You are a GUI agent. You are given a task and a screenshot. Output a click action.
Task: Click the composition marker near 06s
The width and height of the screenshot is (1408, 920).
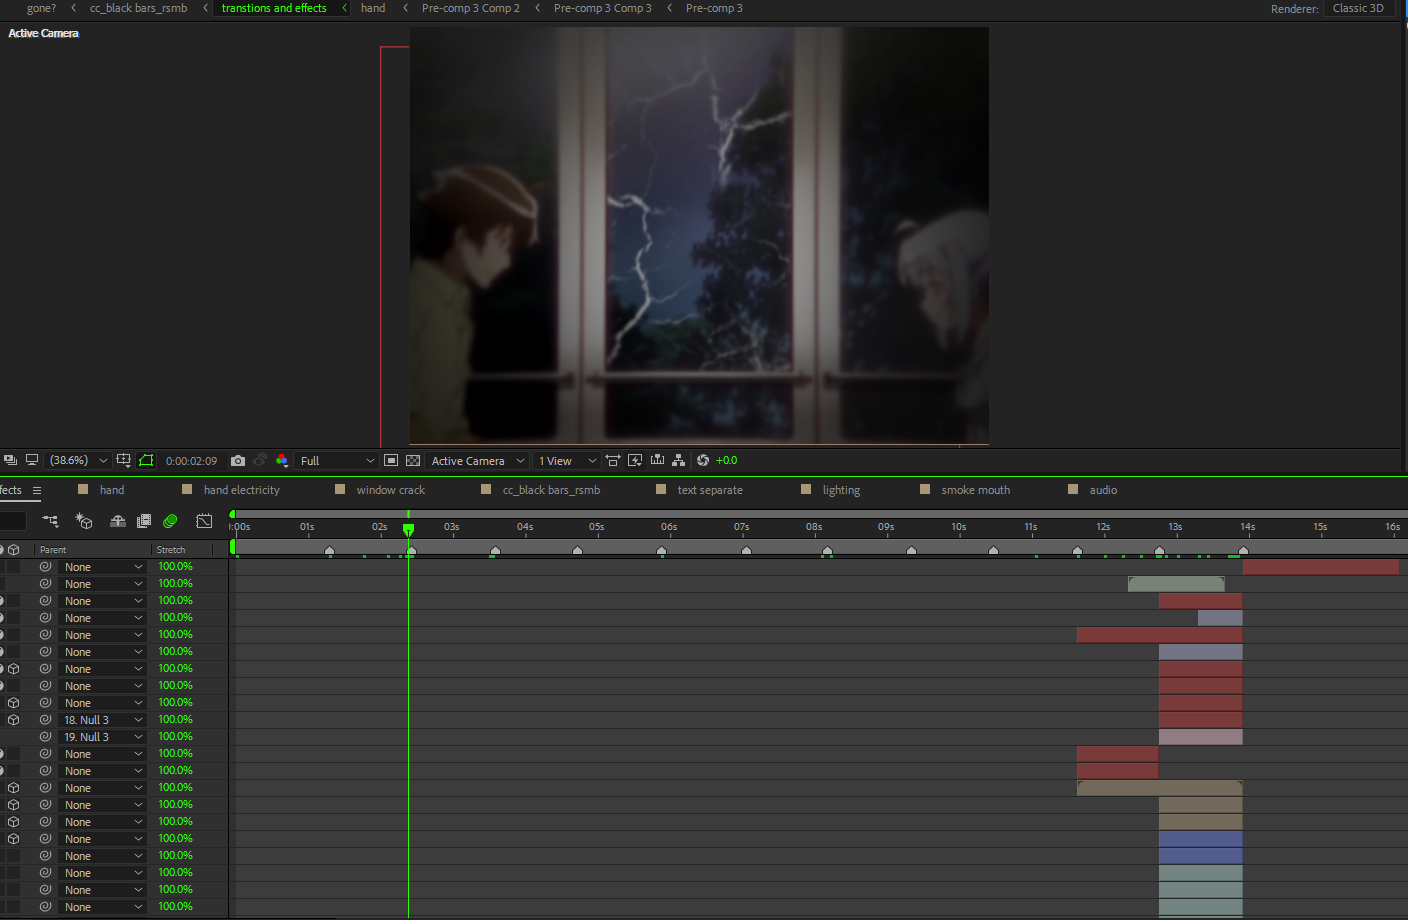[661, 551]
